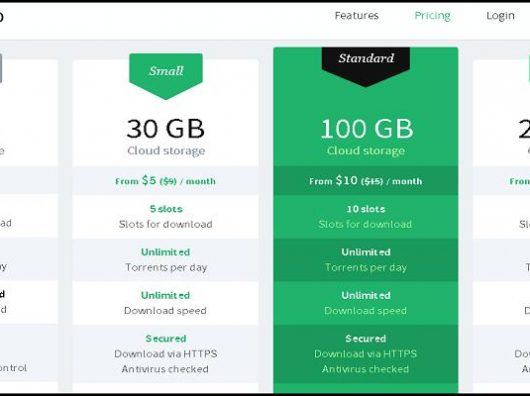Screen dimensions: 530x396
Task: Click the green Small plan badge
Action: 166,76
